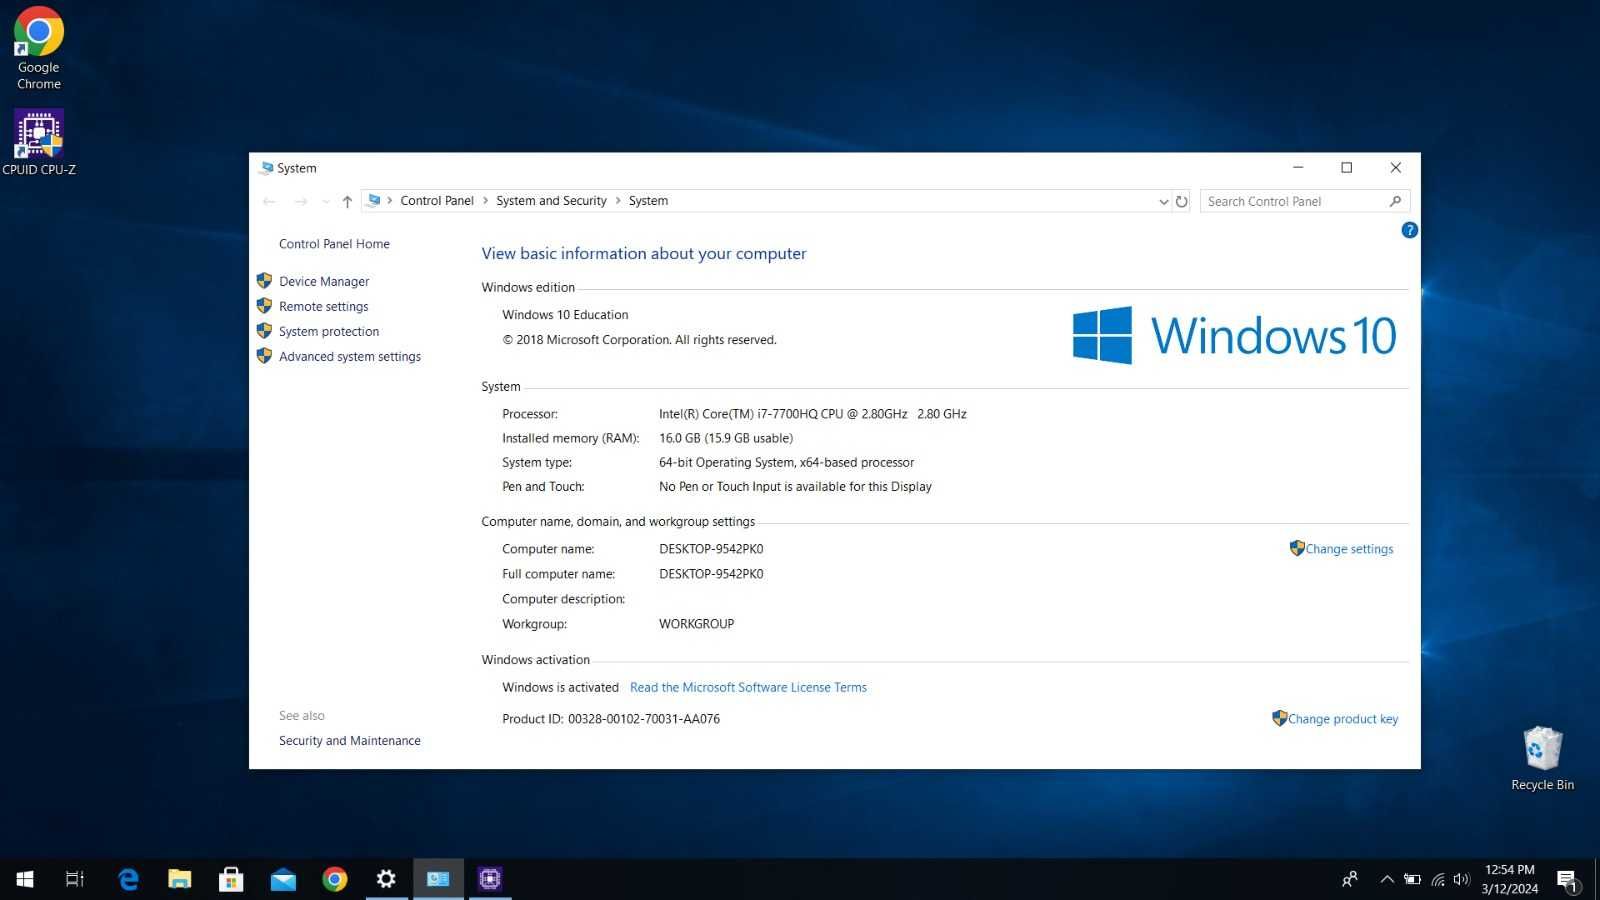Open the People icon in system tray
The height and width of the screenshot is (900, 1600).
[x=1349, y=879]
